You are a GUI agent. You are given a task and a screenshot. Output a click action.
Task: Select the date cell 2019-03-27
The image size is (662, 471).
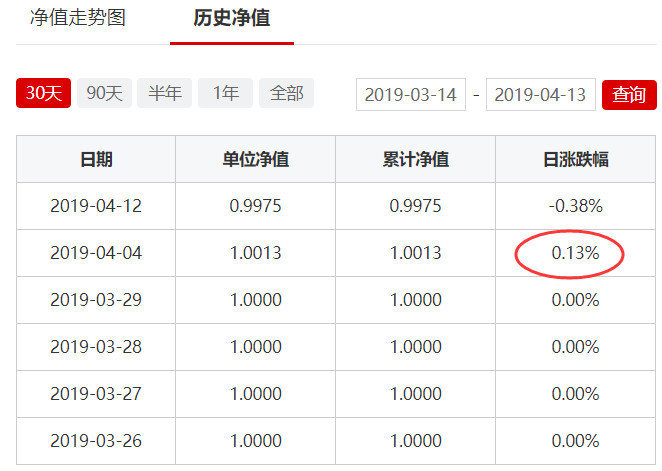(x=96, y=394)
